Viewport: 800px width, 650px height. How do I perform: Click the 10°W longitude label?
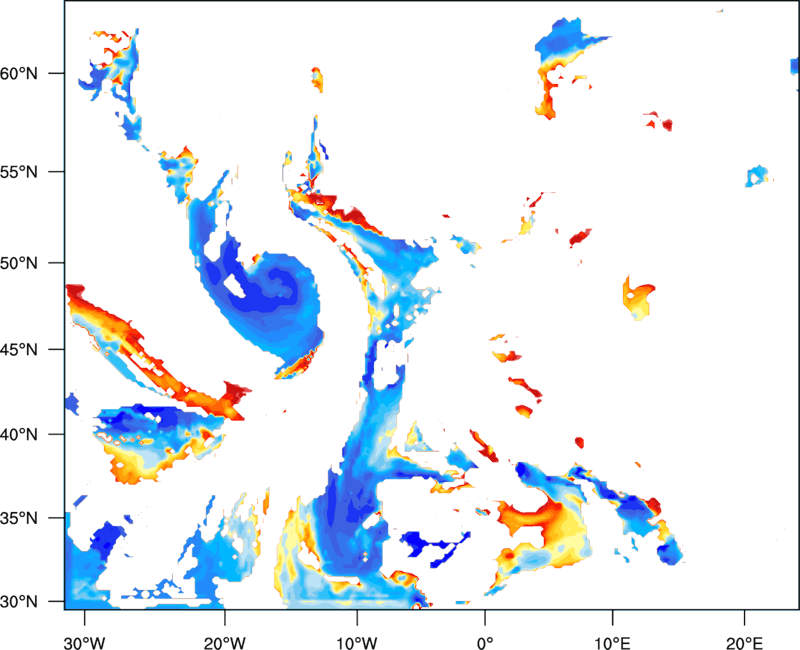[x=357, y=643]
